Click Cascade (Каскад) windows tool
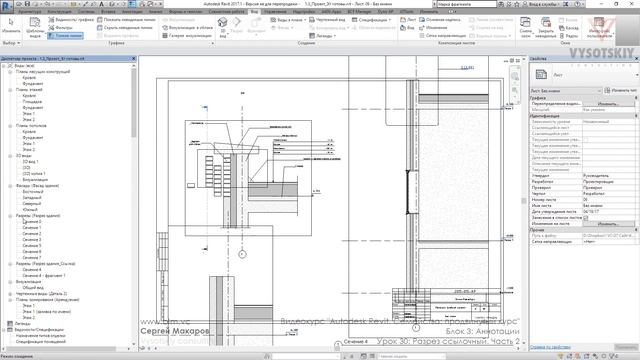The height and width of the screenshot is (360, 640). 569,28
